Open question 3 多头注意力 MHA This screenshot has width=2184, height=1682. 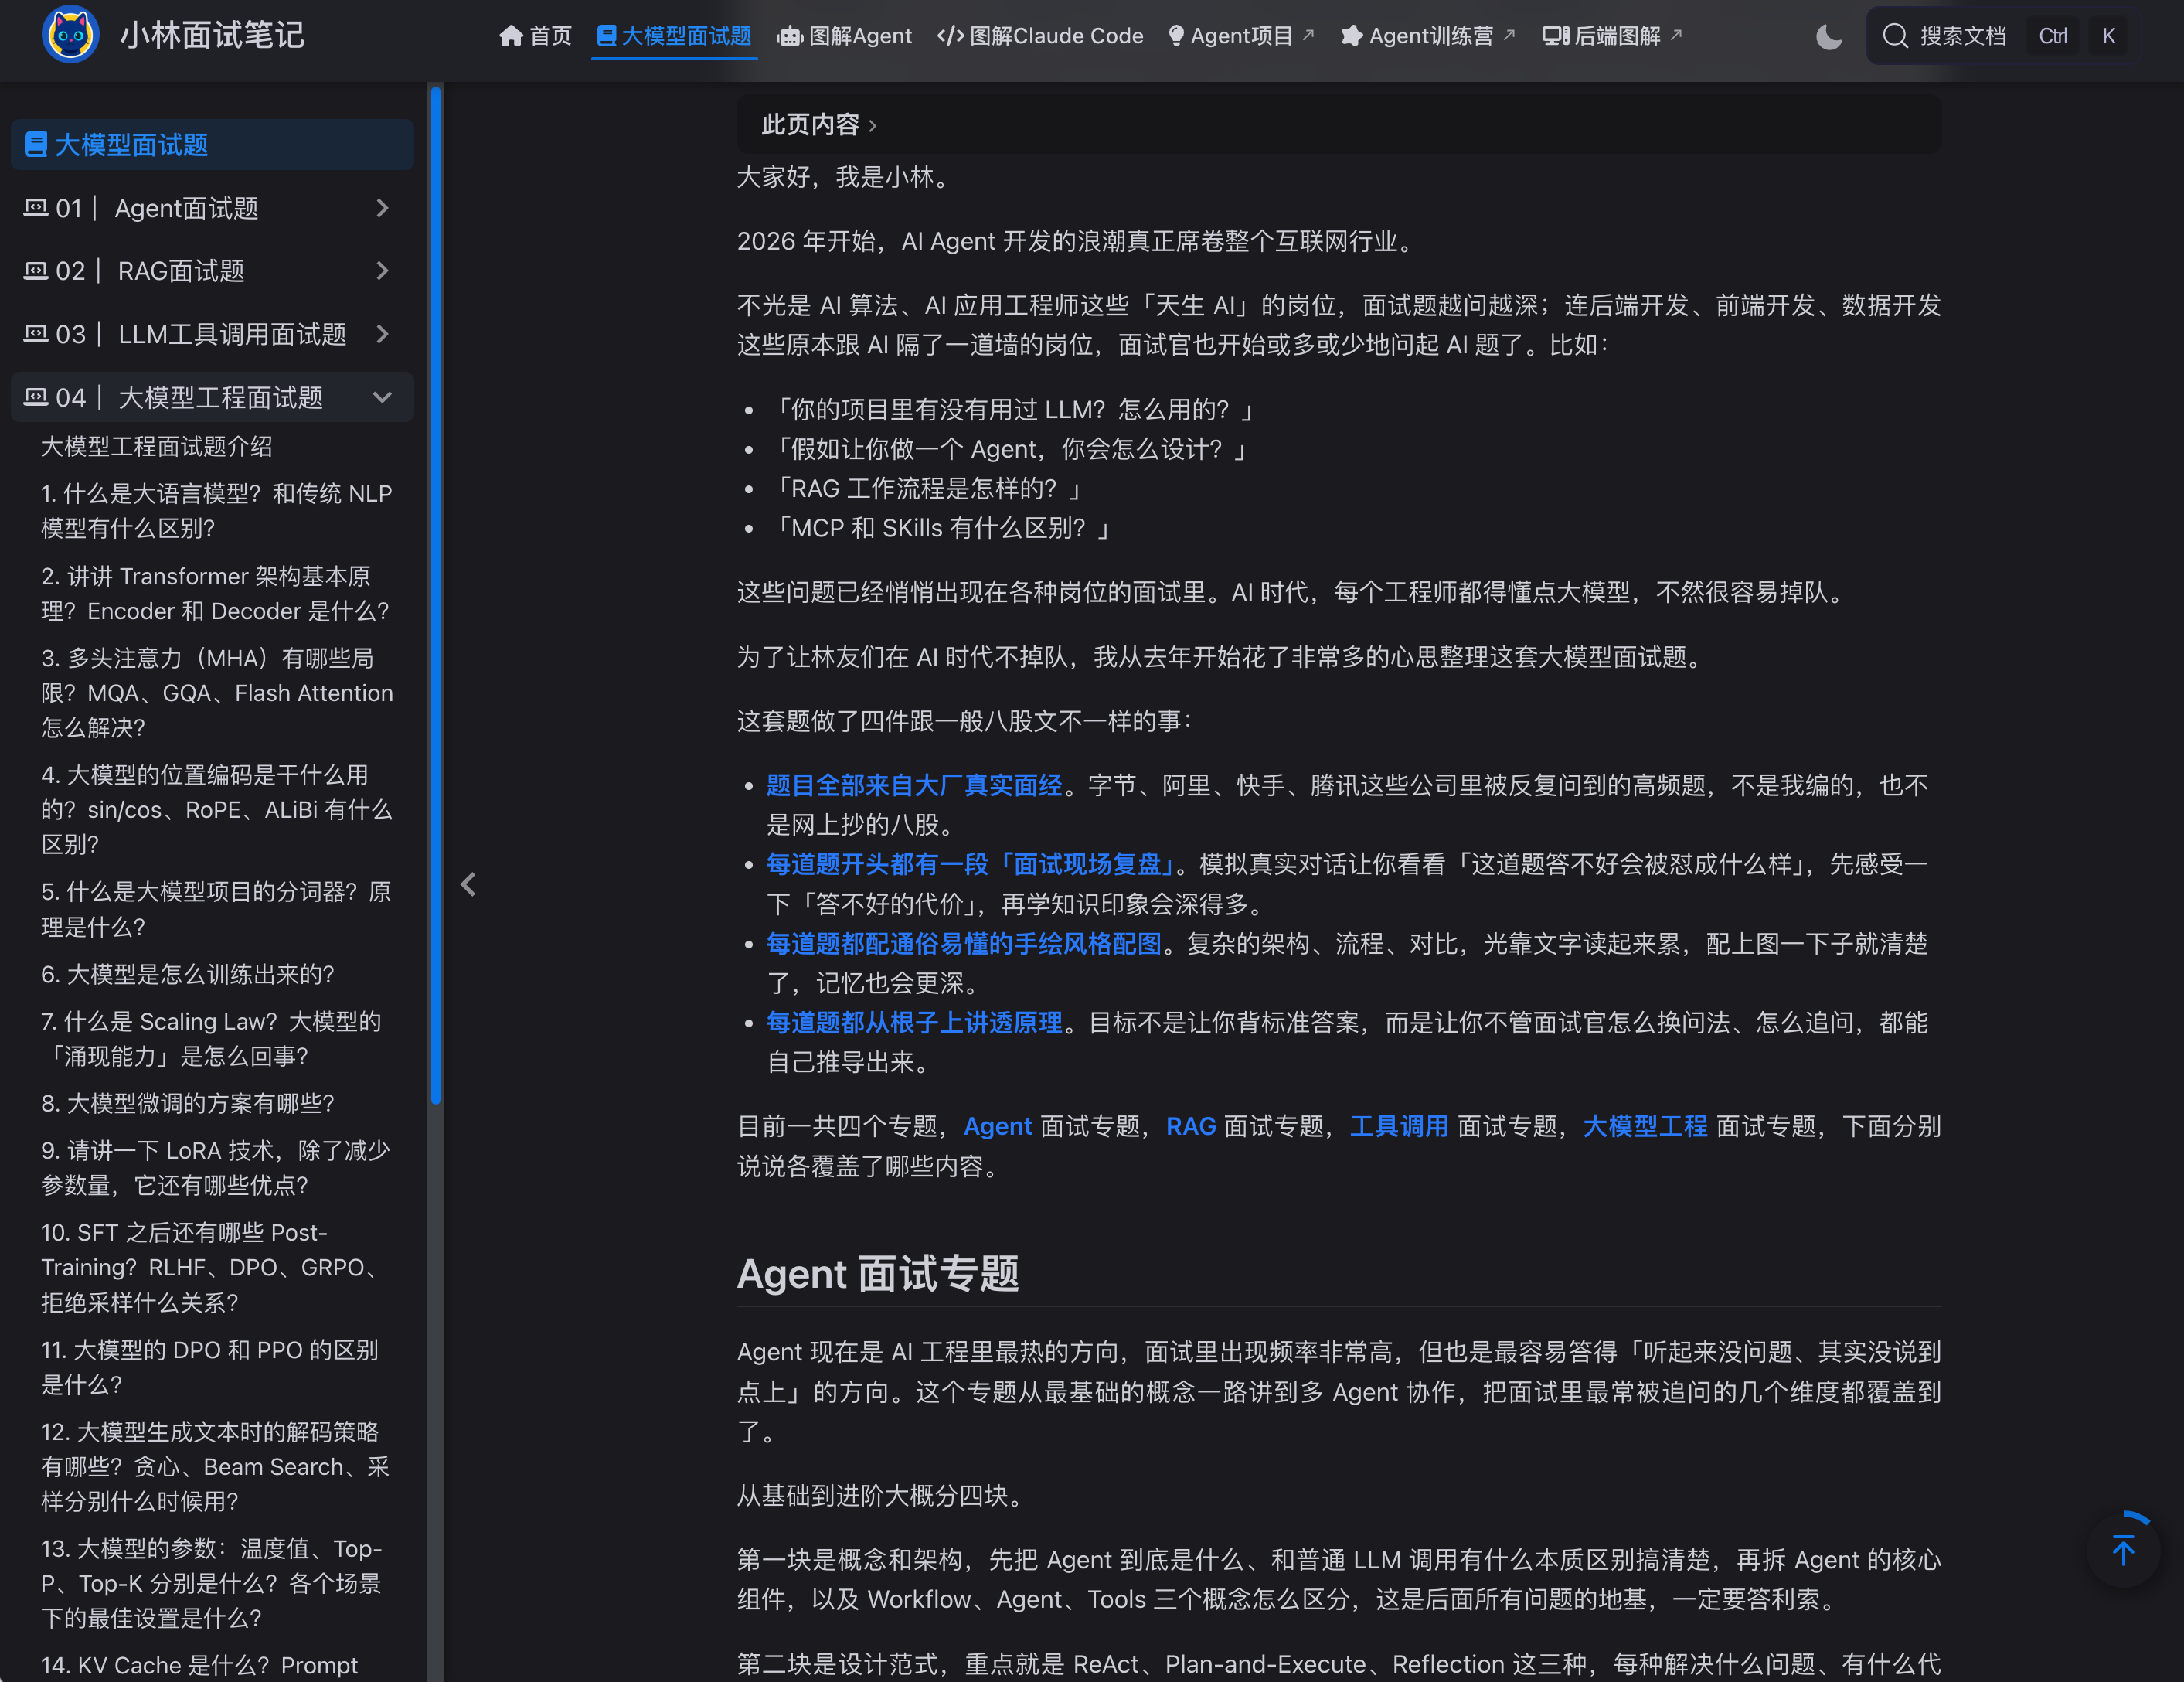[217, 693]
